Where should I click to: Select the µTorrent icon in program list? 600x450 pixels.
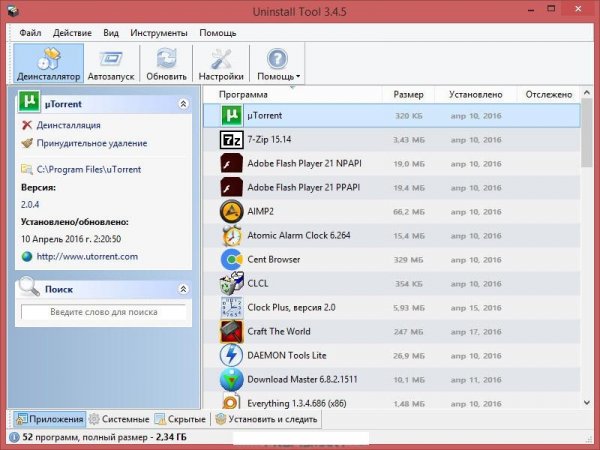[232, 116]
